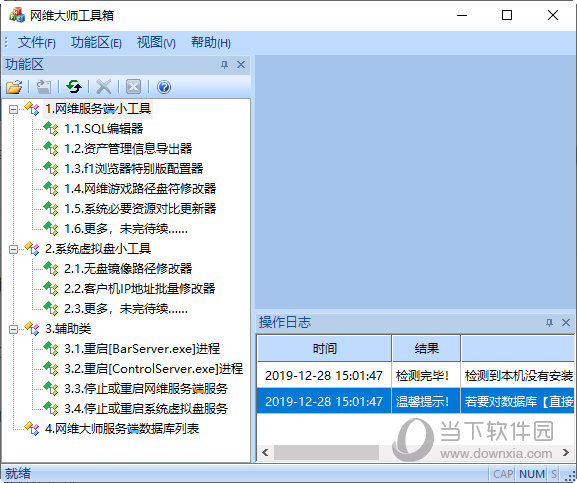Select 2.系统虚拟盘小工具 tree label
The width and height of the screenshot is (577, 483).
[98, 249]
